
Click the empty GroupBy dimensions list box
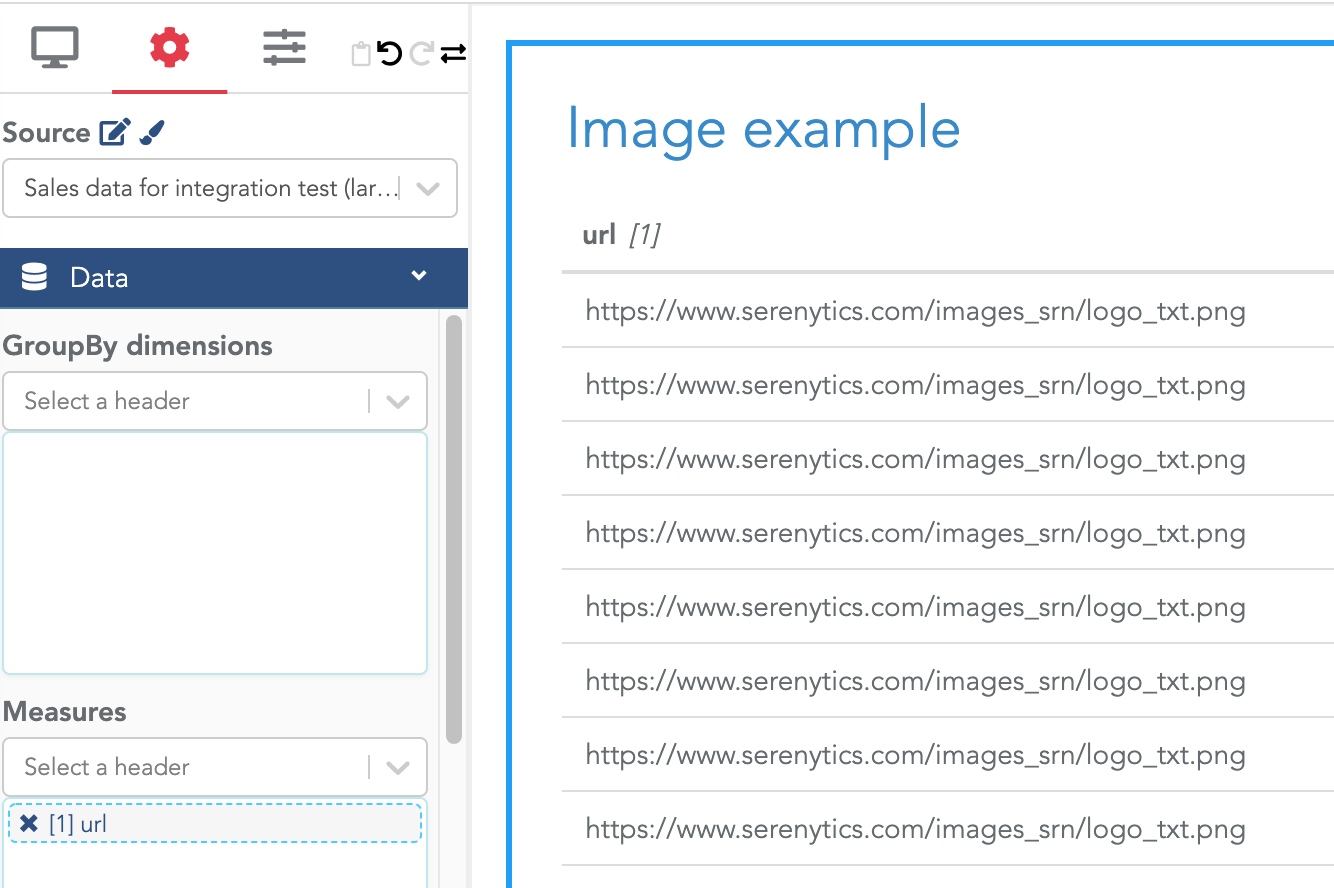[x=215, y=553]
